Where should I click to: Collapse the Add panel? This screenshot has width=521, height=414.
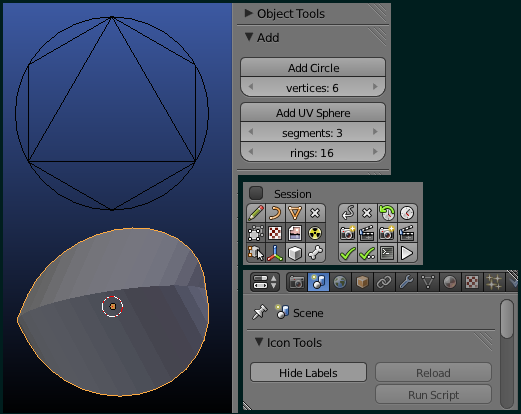[x=249, y=37]
